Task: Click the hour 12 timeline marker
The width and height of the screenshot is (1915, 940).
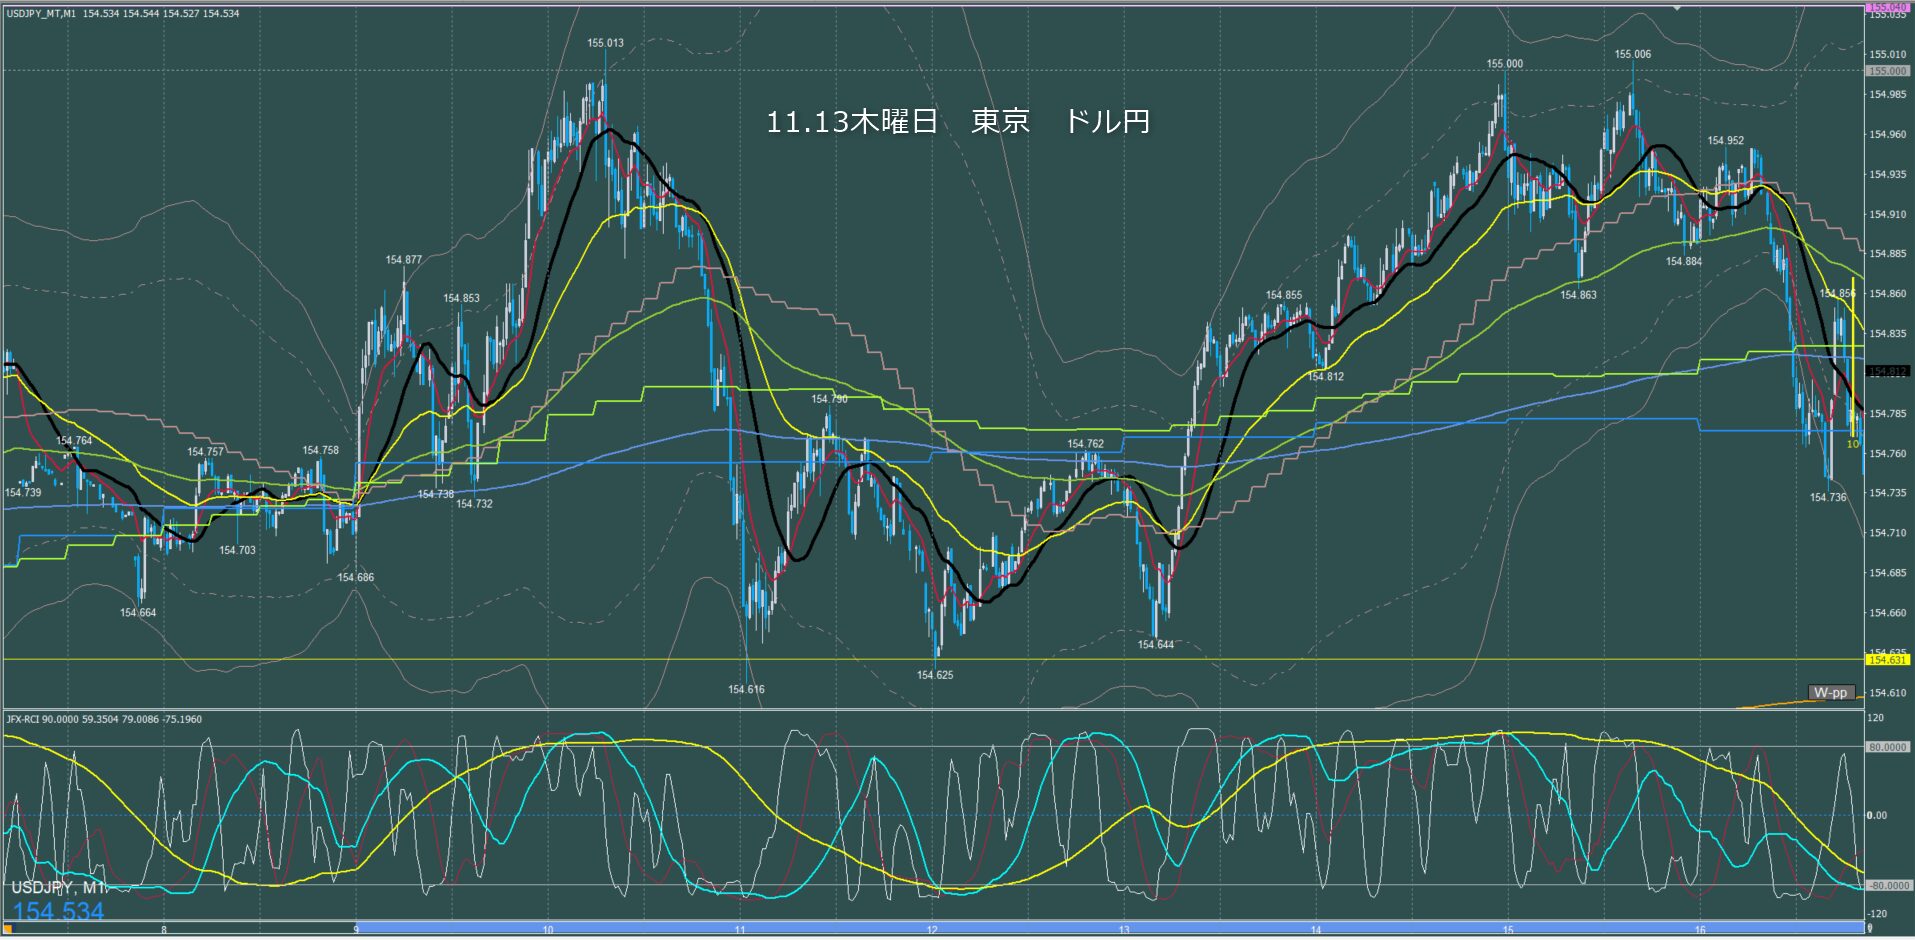Action: pyautogui.click(x=932, y=930)
